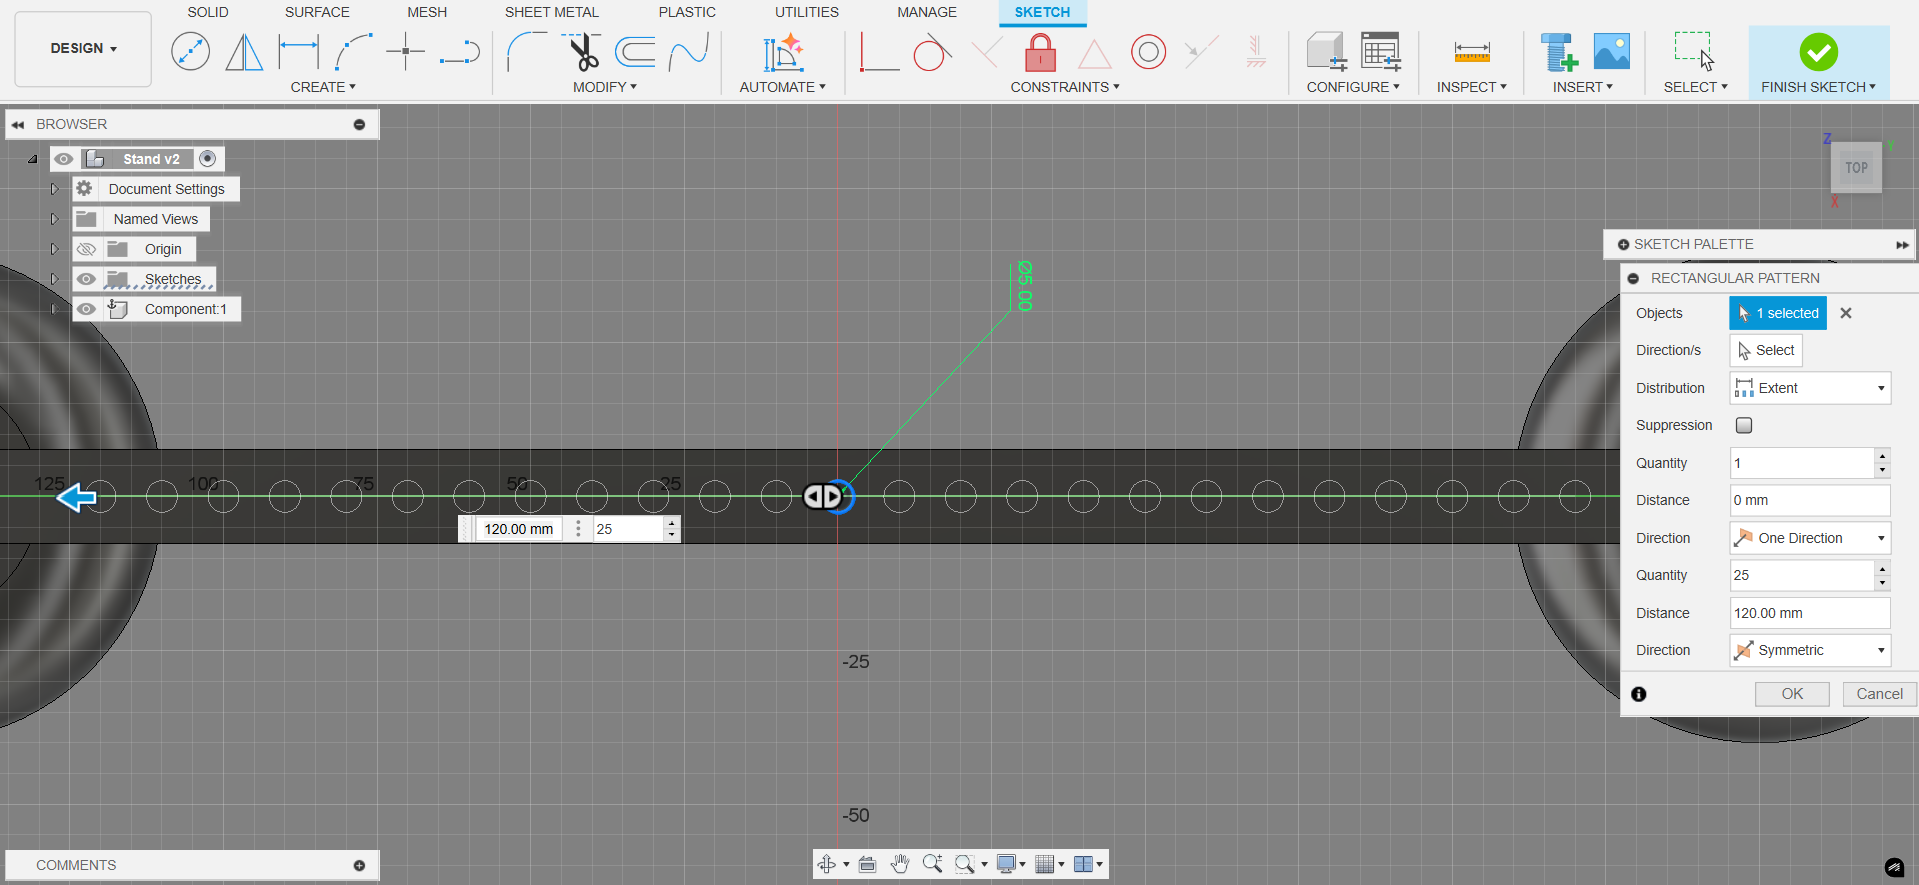
Task: Click the pattern info icon
Action: [x=1638, y=694]
